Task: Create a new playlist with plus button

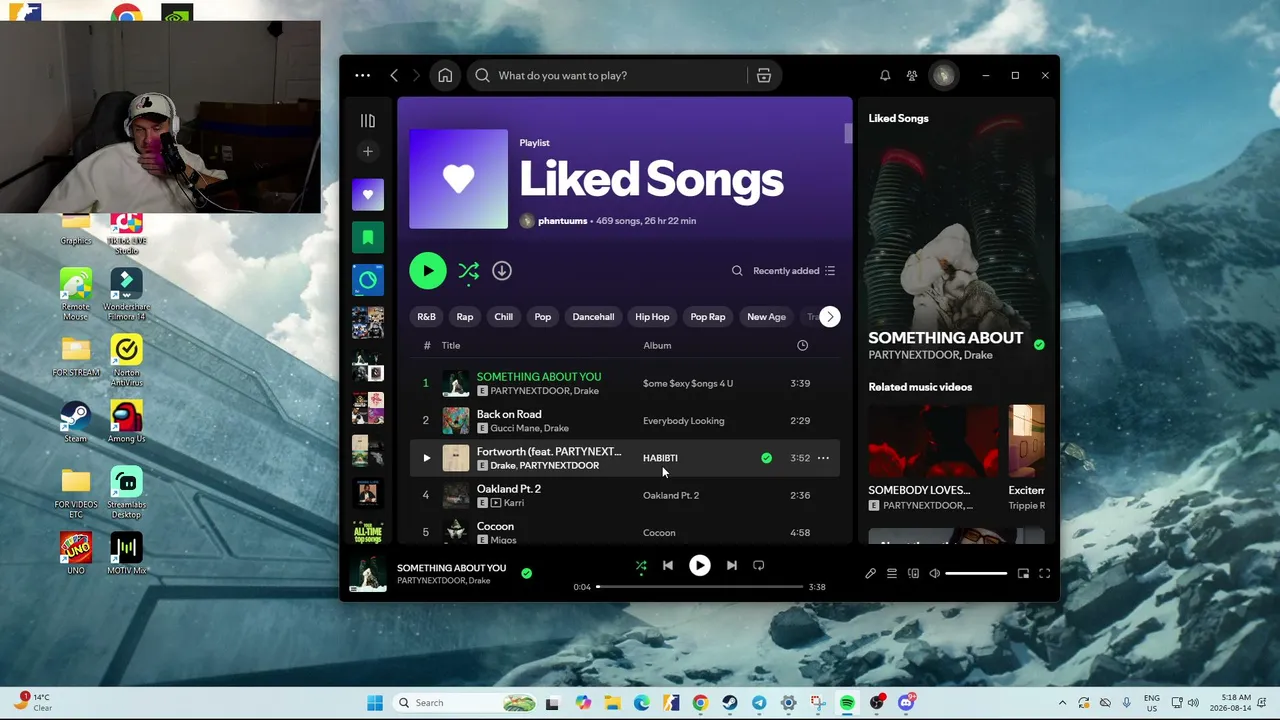Action: (x=368, y=151)
